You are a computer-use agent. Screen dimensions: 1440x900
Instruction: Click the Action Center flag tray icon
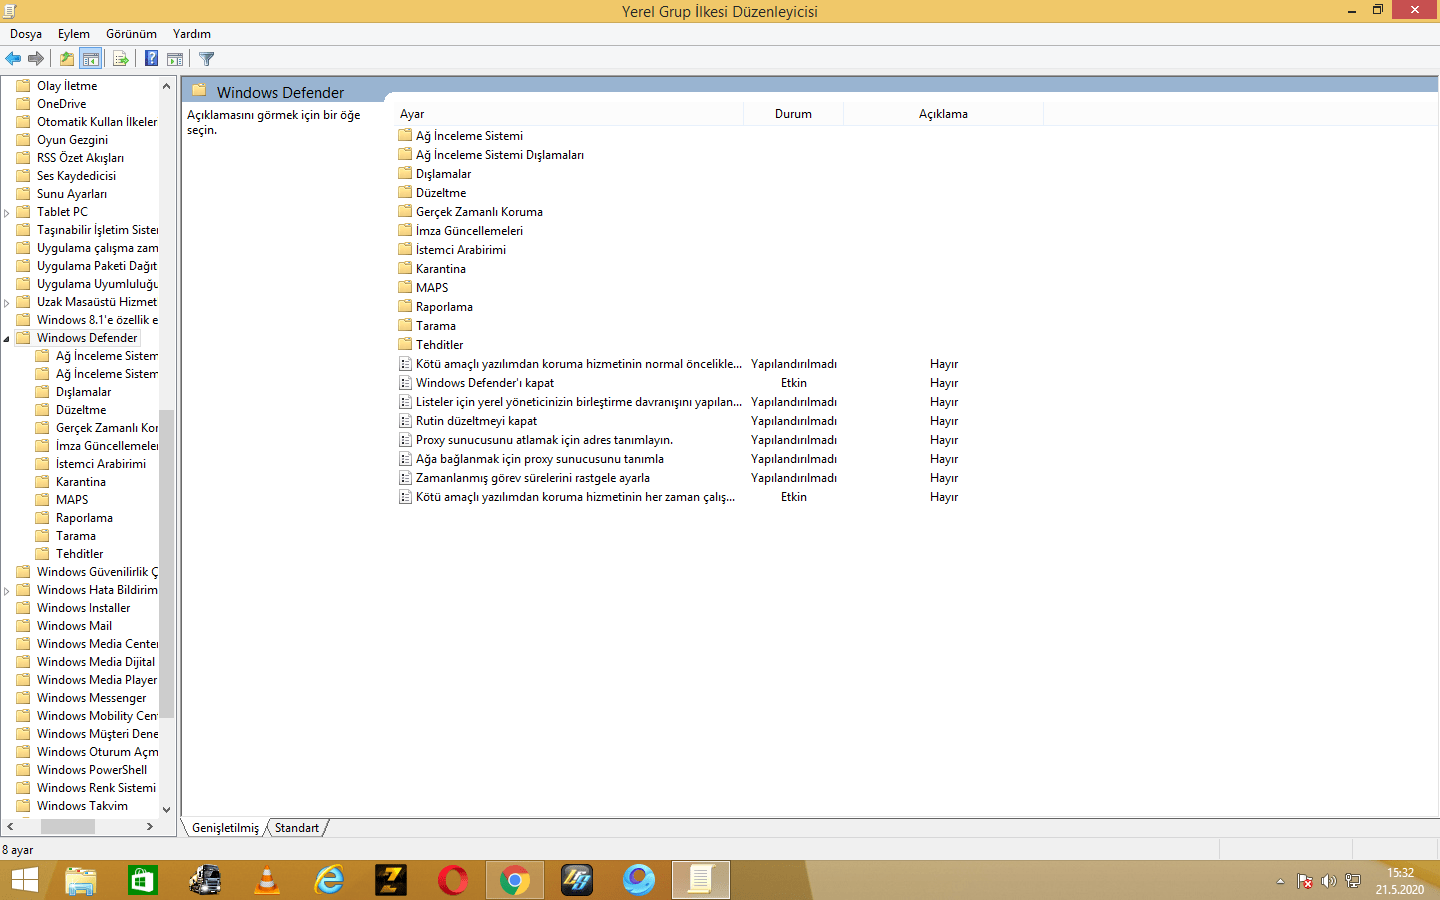(1304, 881)
